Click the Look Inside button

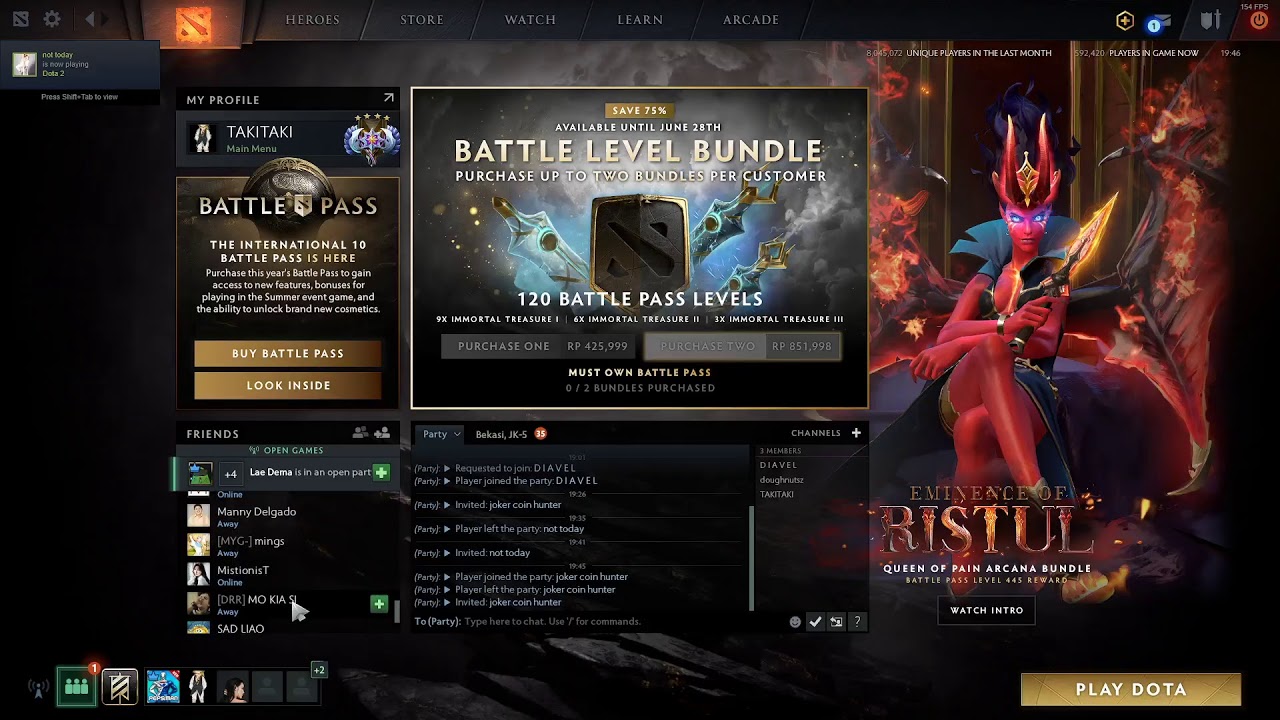[288, 385]
